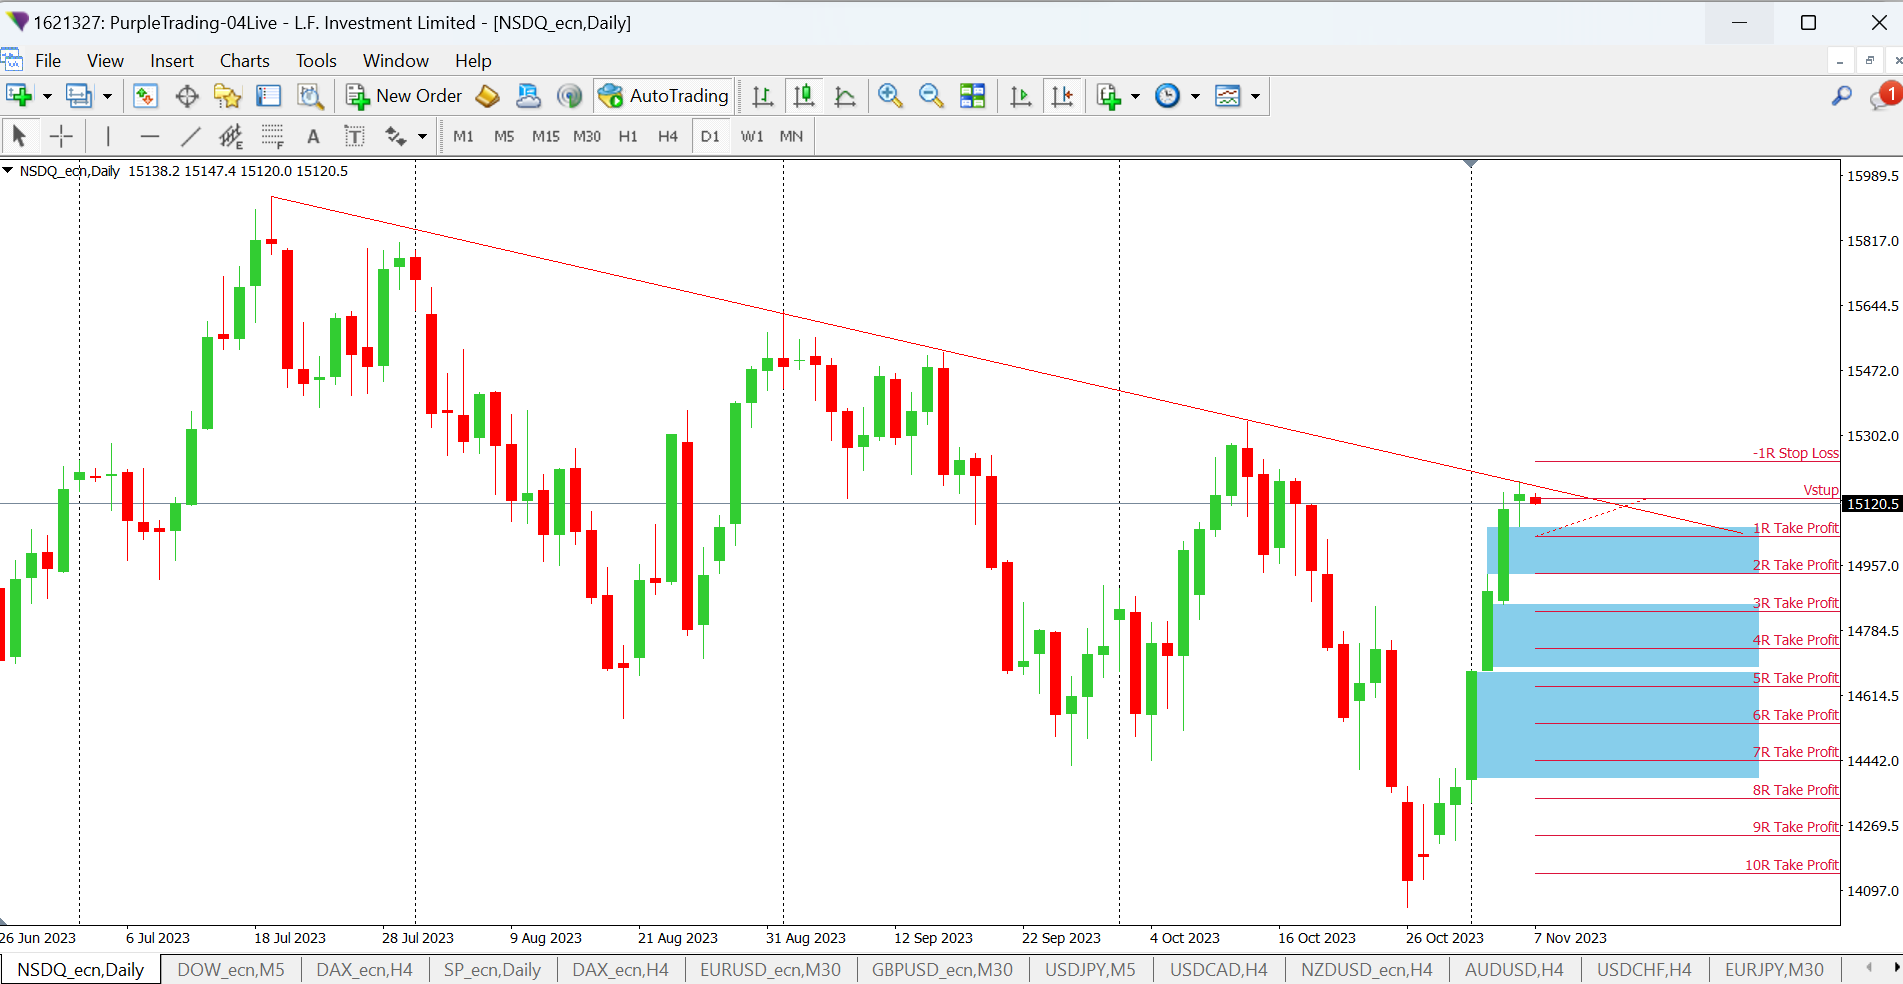Click the New Order button
The height and width of the screenshot is (984, 1903).
(404, 96)
